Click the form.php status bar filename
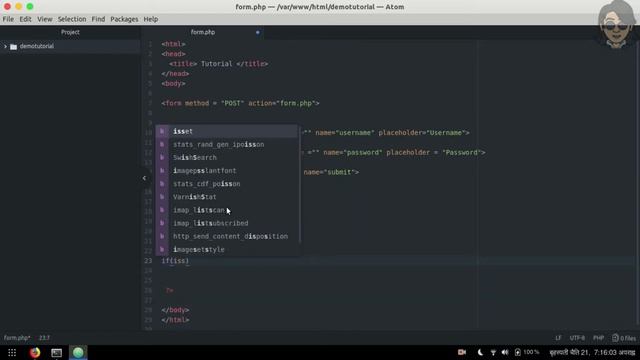The height and width of the screenshot is (360, 640). pos(17,338)
